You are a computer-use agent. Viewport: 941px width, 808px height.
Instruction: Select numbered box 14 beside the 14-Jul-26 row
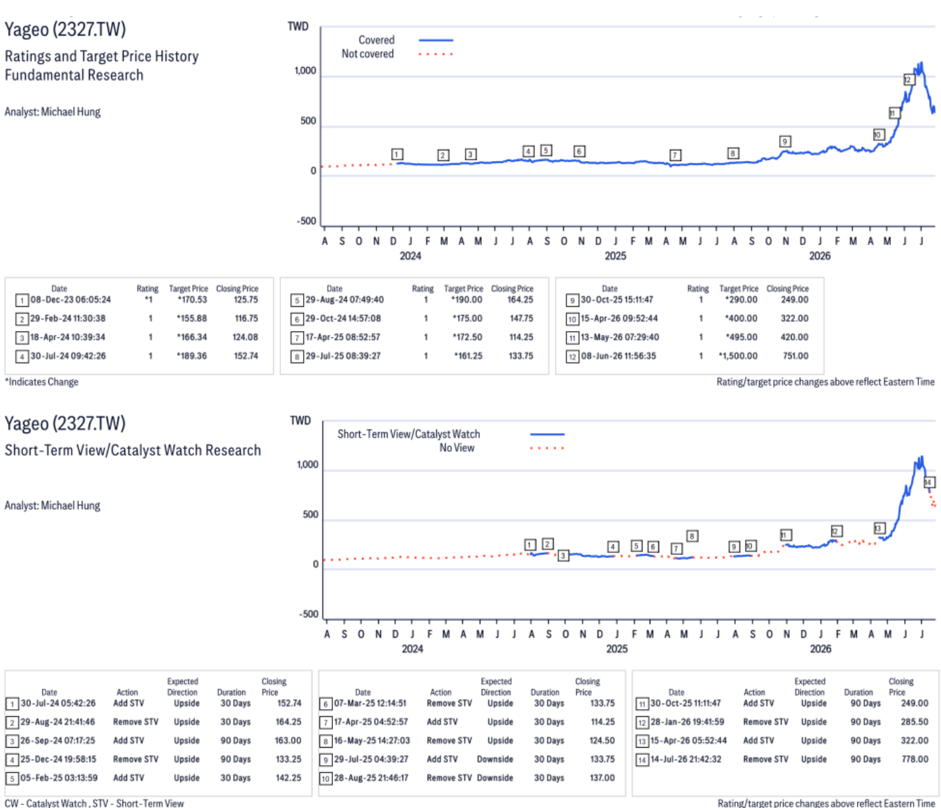tap(642, 760)
